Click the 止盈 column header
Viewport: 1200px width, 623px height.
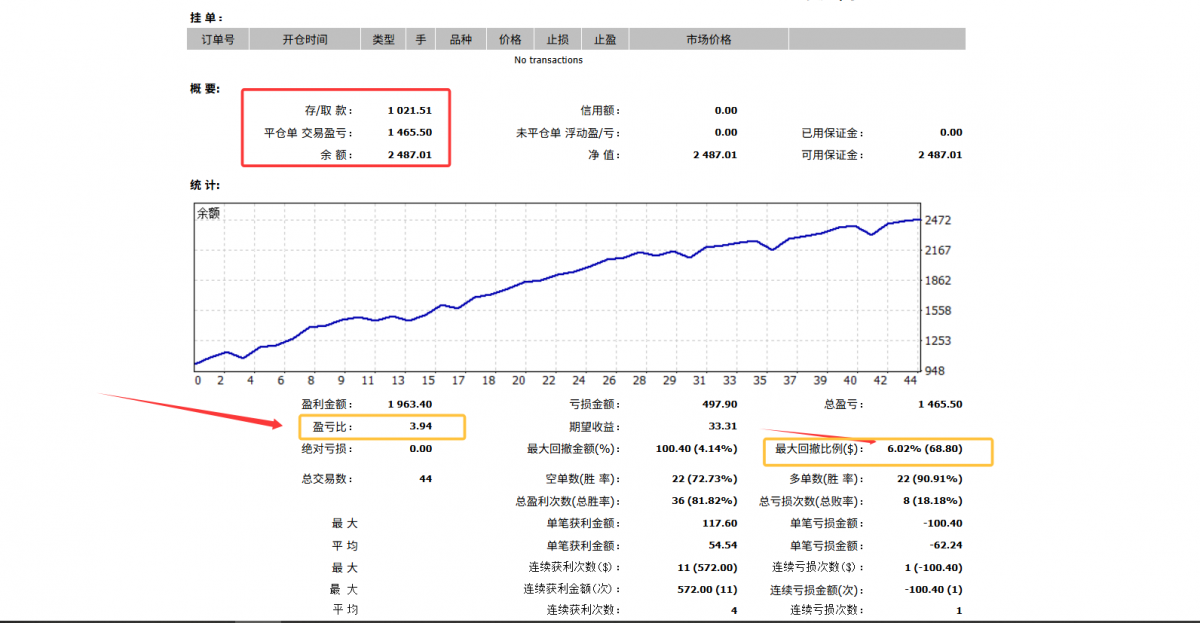pyautogui.click(x=604, y=40)
